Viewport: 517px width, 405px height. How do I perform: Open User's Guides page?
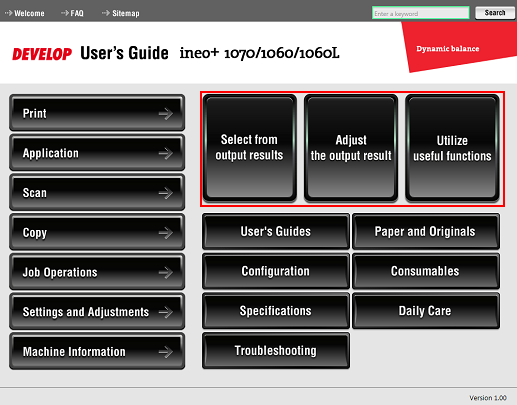(276, 231)
